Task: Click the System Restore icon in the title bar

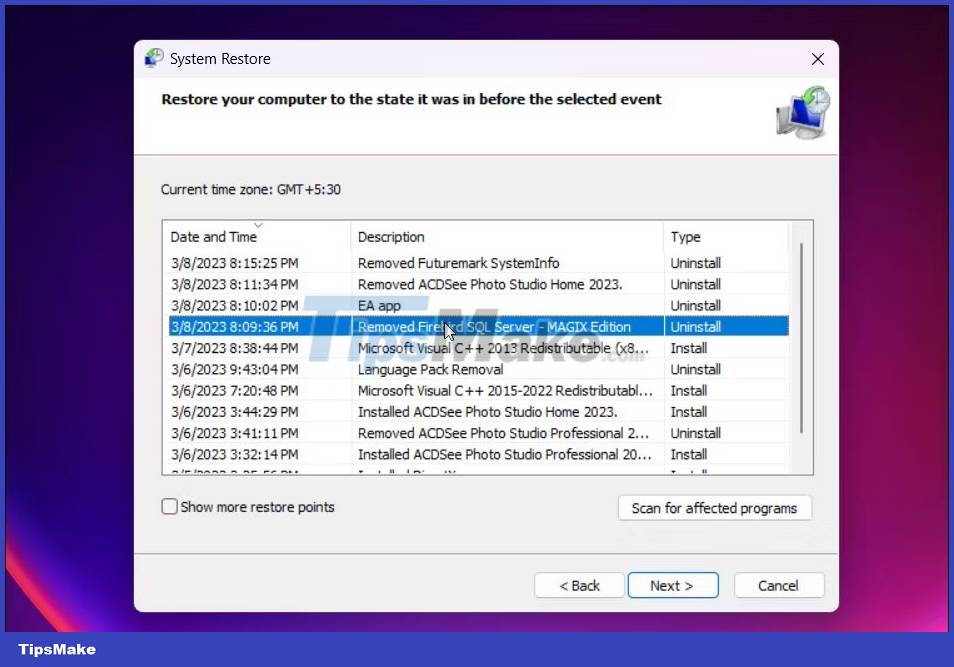Action: pyautogui.click(x=153, y=58)
